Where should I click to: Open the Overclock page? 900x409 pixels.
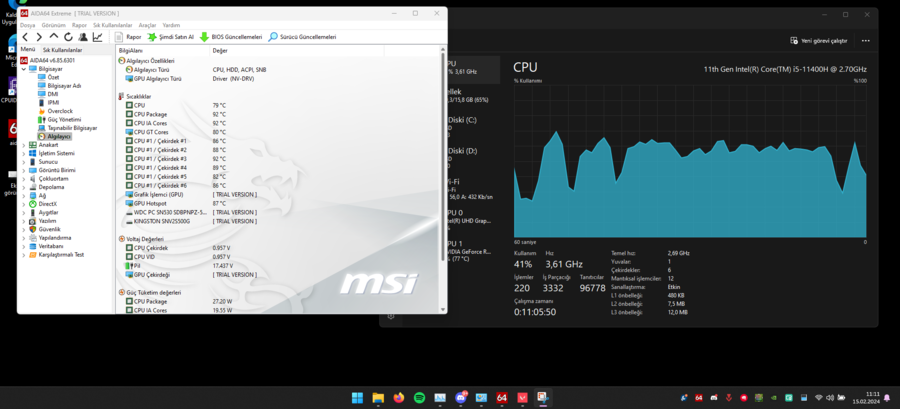(60, 111)
